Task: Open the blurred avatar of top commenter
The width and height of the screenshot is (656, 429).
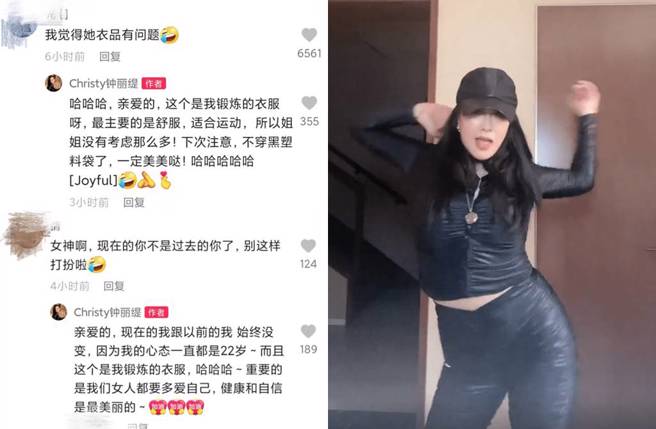Action: [19, 25]
